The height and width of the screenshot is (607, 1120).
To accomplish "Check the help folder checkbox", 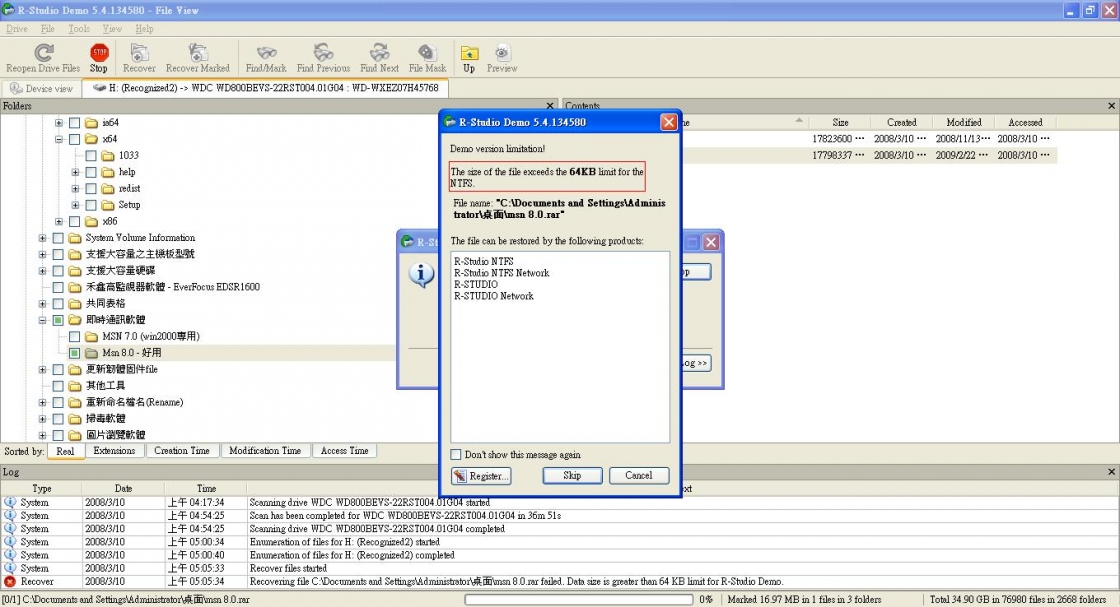I will point(91,172).
